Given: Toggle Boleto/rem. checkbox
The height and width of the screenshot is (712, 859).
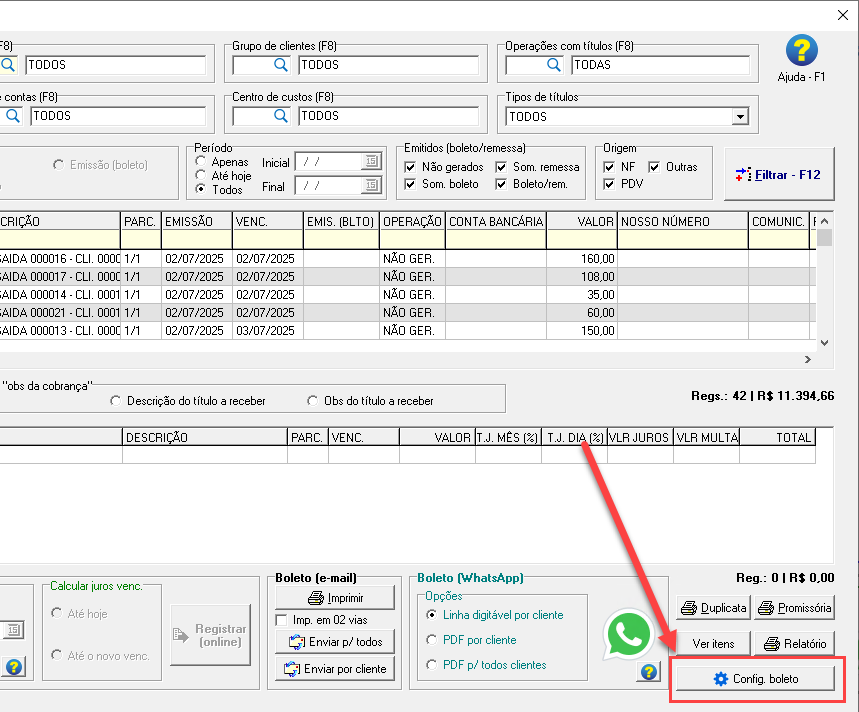Looking at the screenshot, I should point(501,184).
